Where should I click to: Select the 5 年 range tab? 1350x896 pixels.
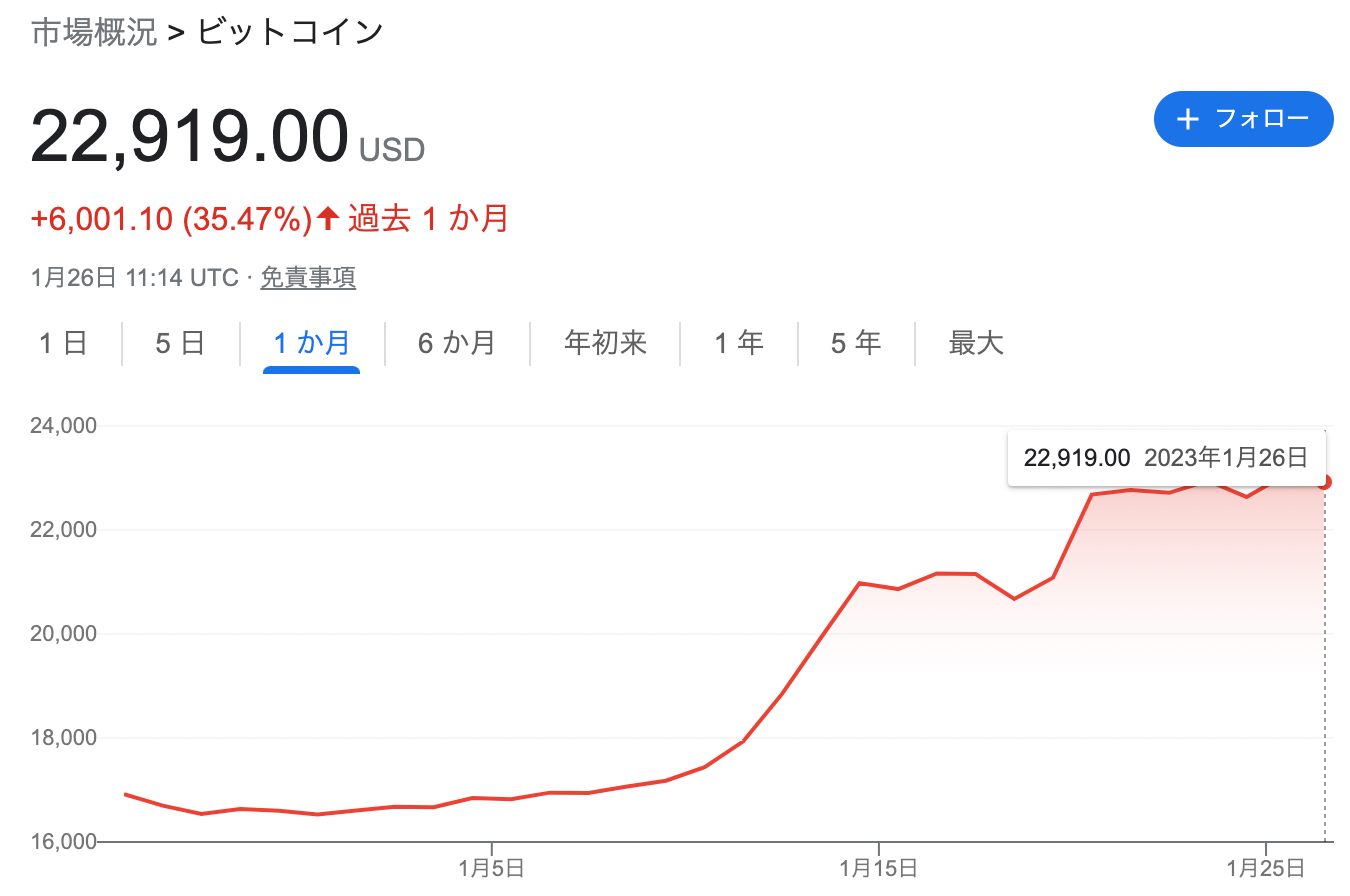(856, 343)
